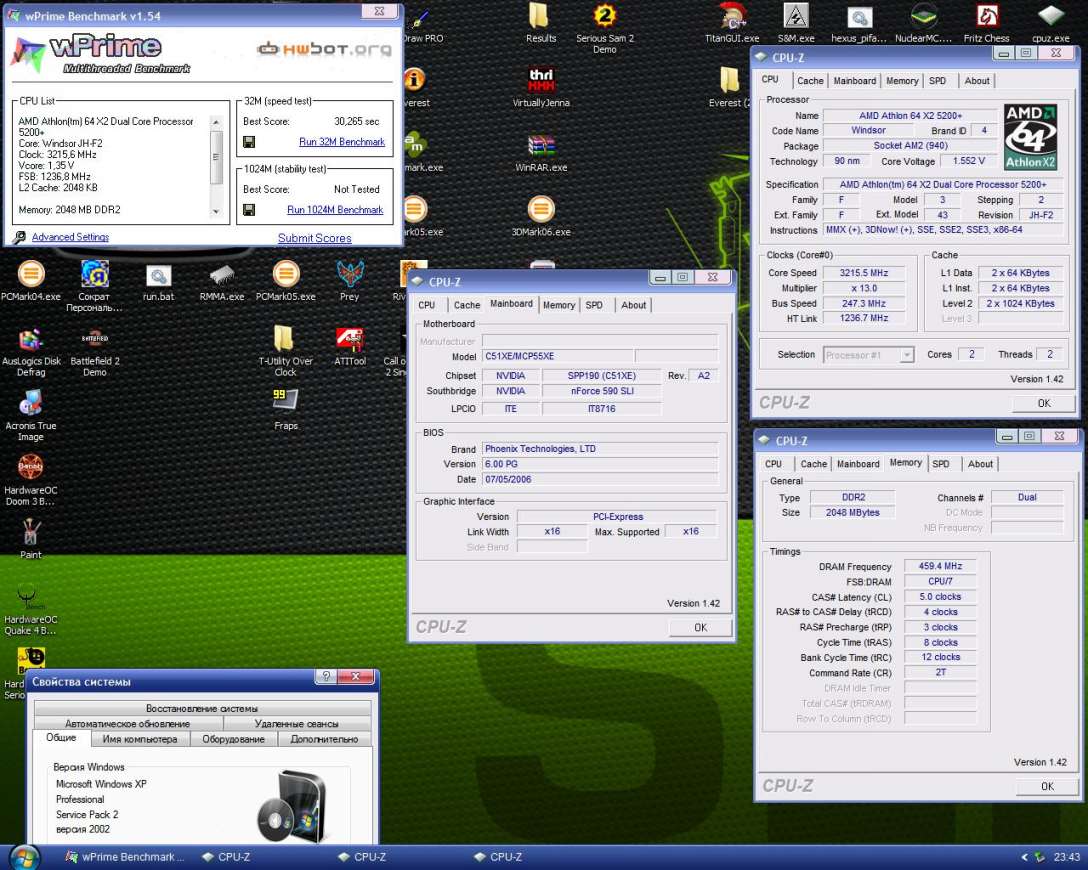This screenshot has width=1088, height=870.
Task: Select SPD tab in CPU-Z memory window
Action: 940,464
